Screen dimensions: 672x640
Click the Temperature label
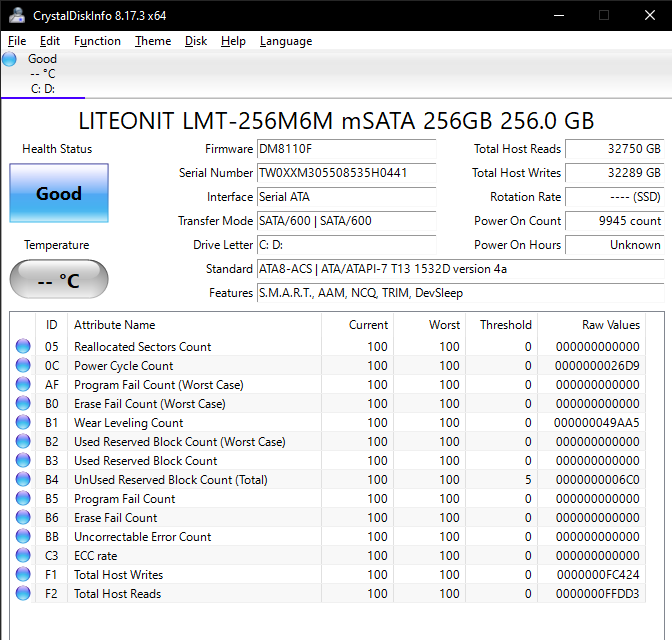tap(57, 245)
